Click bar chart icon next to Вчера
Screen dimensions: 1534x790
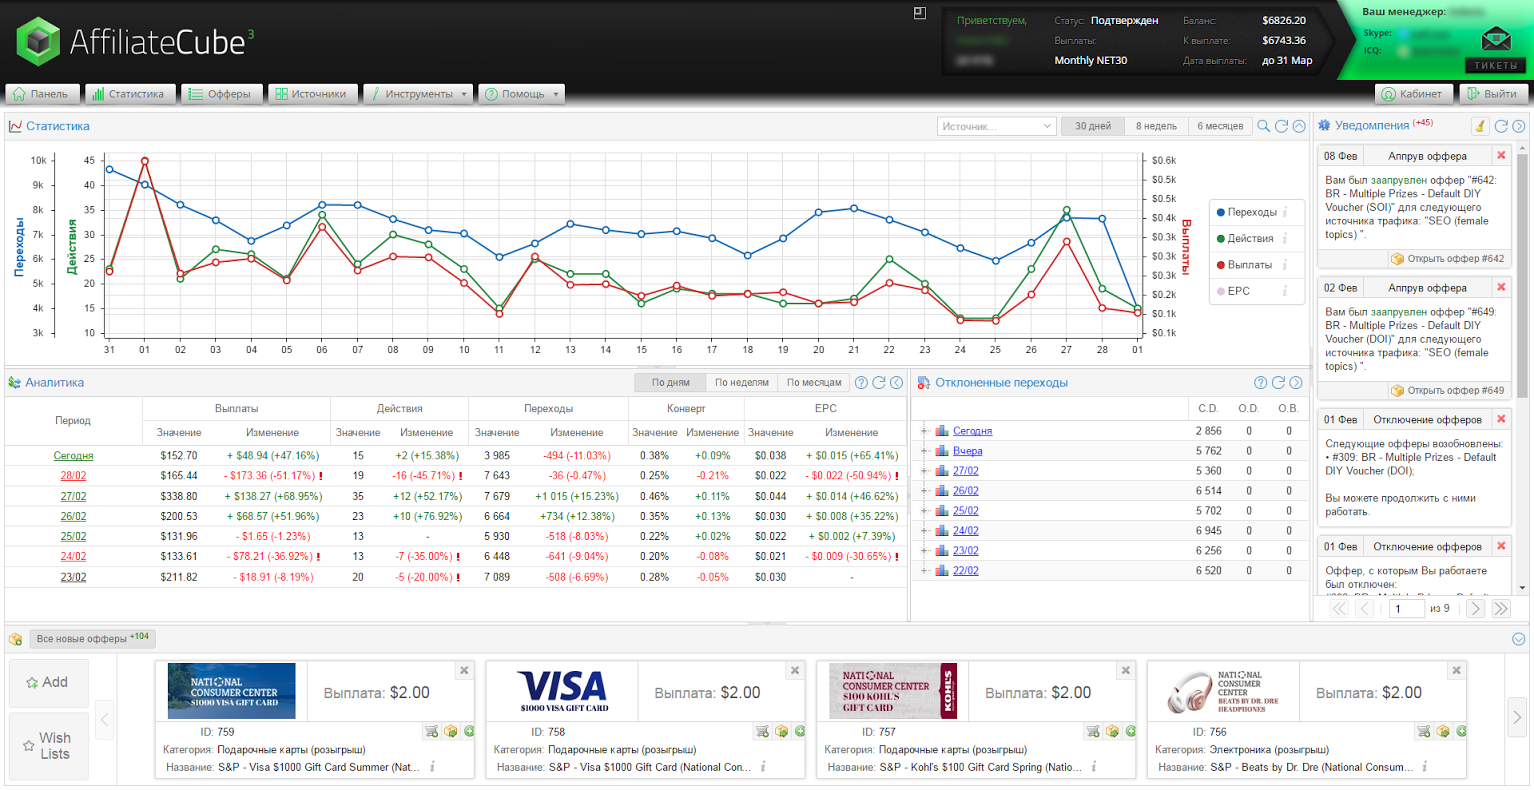pyautogui.click(x=941, y=451)
